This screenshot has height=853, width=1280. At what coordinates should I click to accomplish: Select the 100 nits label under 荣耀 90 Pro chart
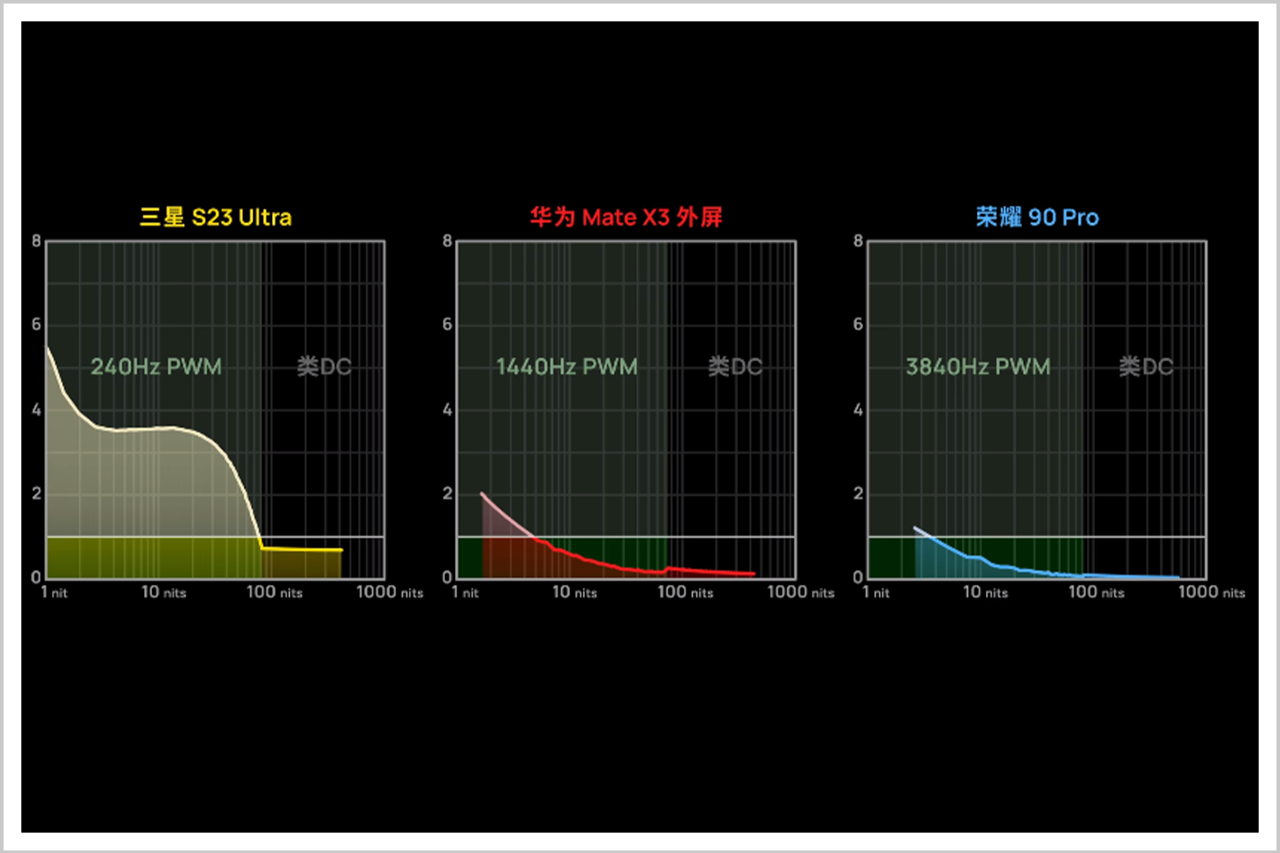pos(1096,592)
